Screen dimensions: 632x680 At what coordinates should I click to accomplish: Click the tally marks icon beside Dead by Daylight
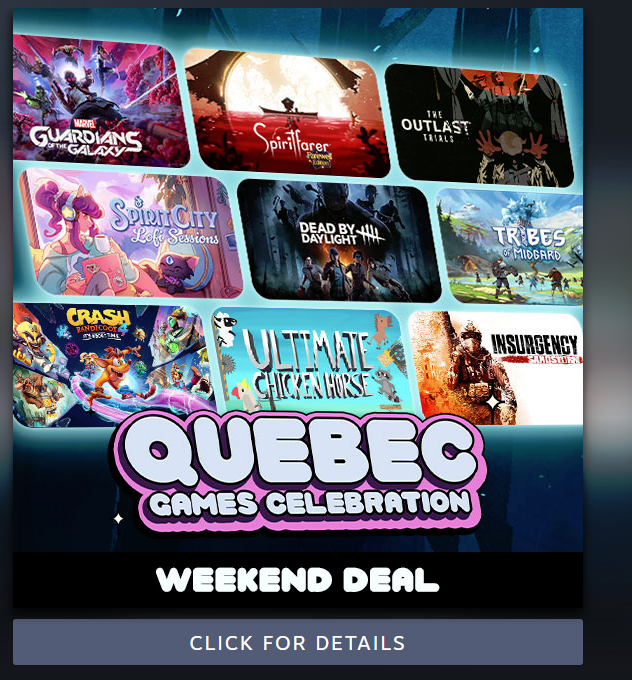click(370, 234)
